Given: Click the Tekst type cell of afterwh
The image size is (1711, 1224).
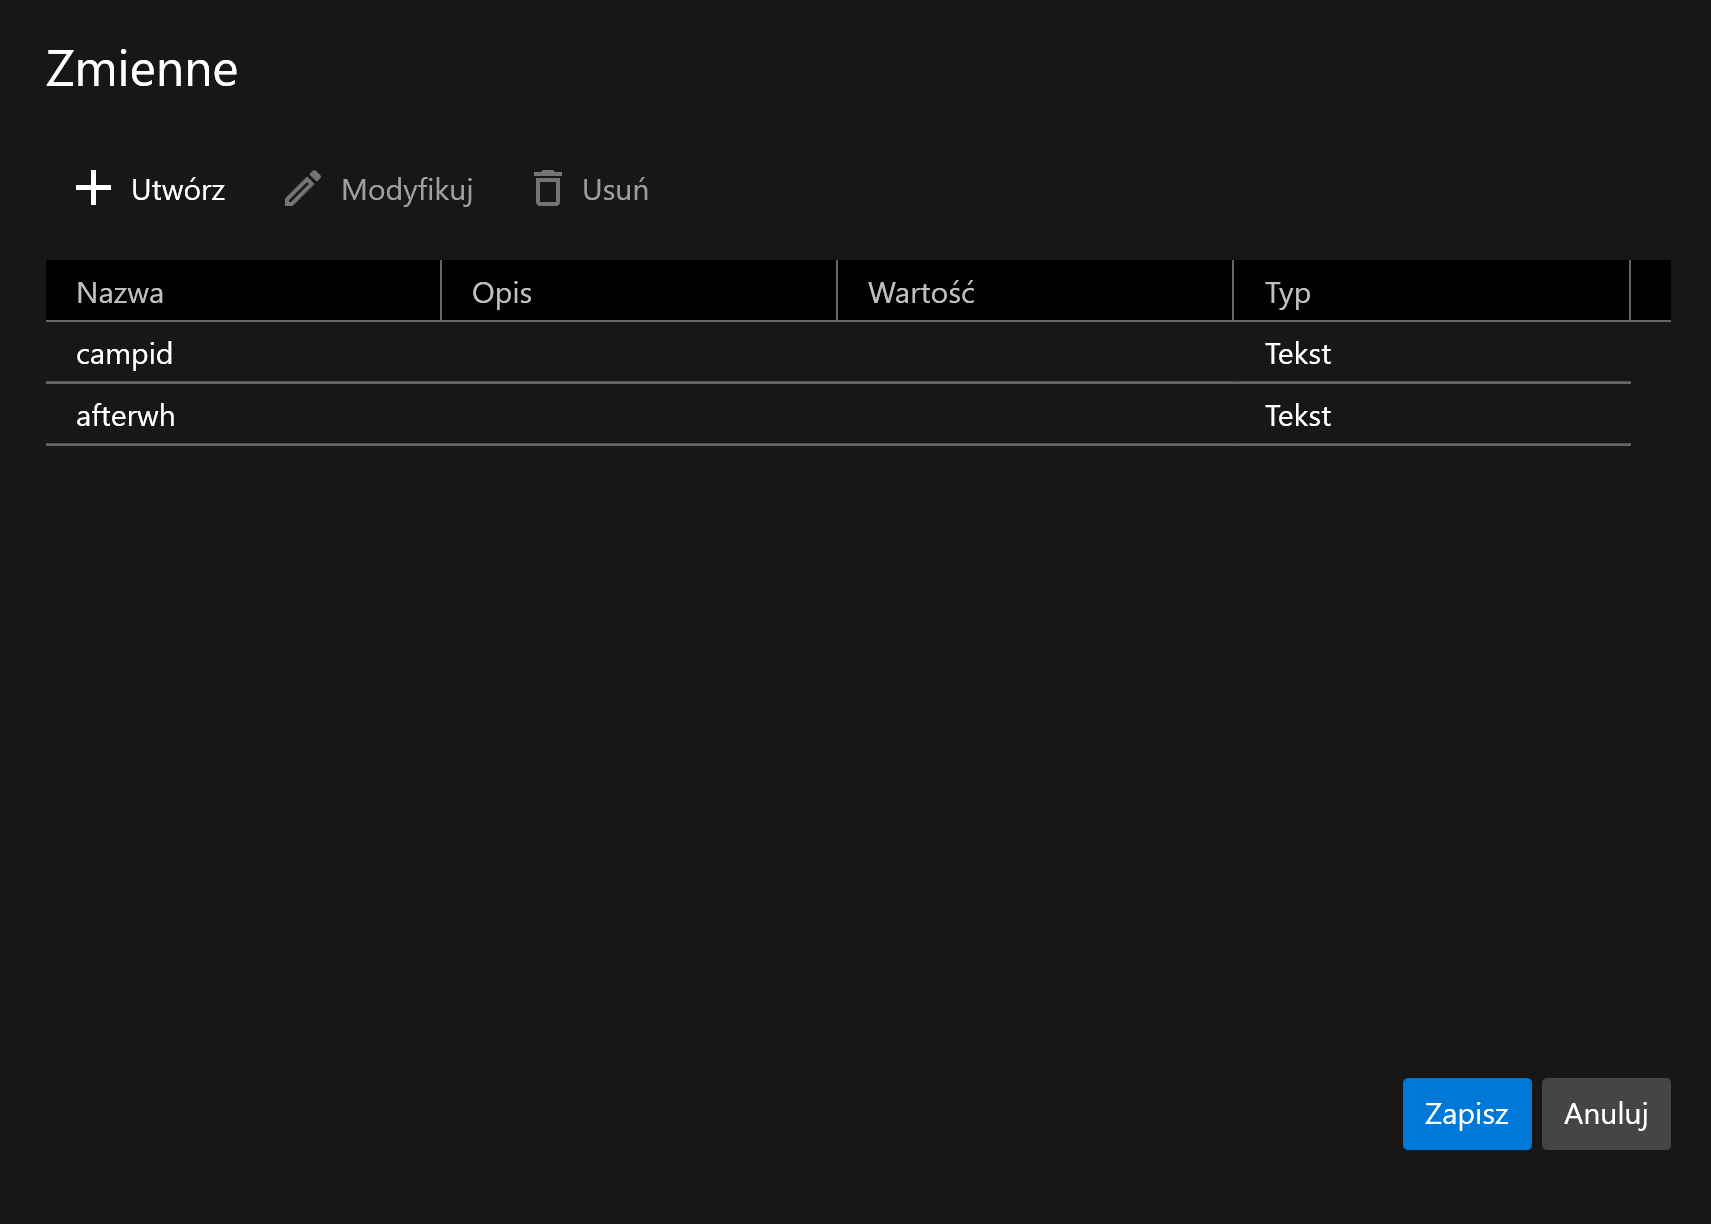Looking at the screenshot, I should pyautogui.click(x=1297, y=415).
